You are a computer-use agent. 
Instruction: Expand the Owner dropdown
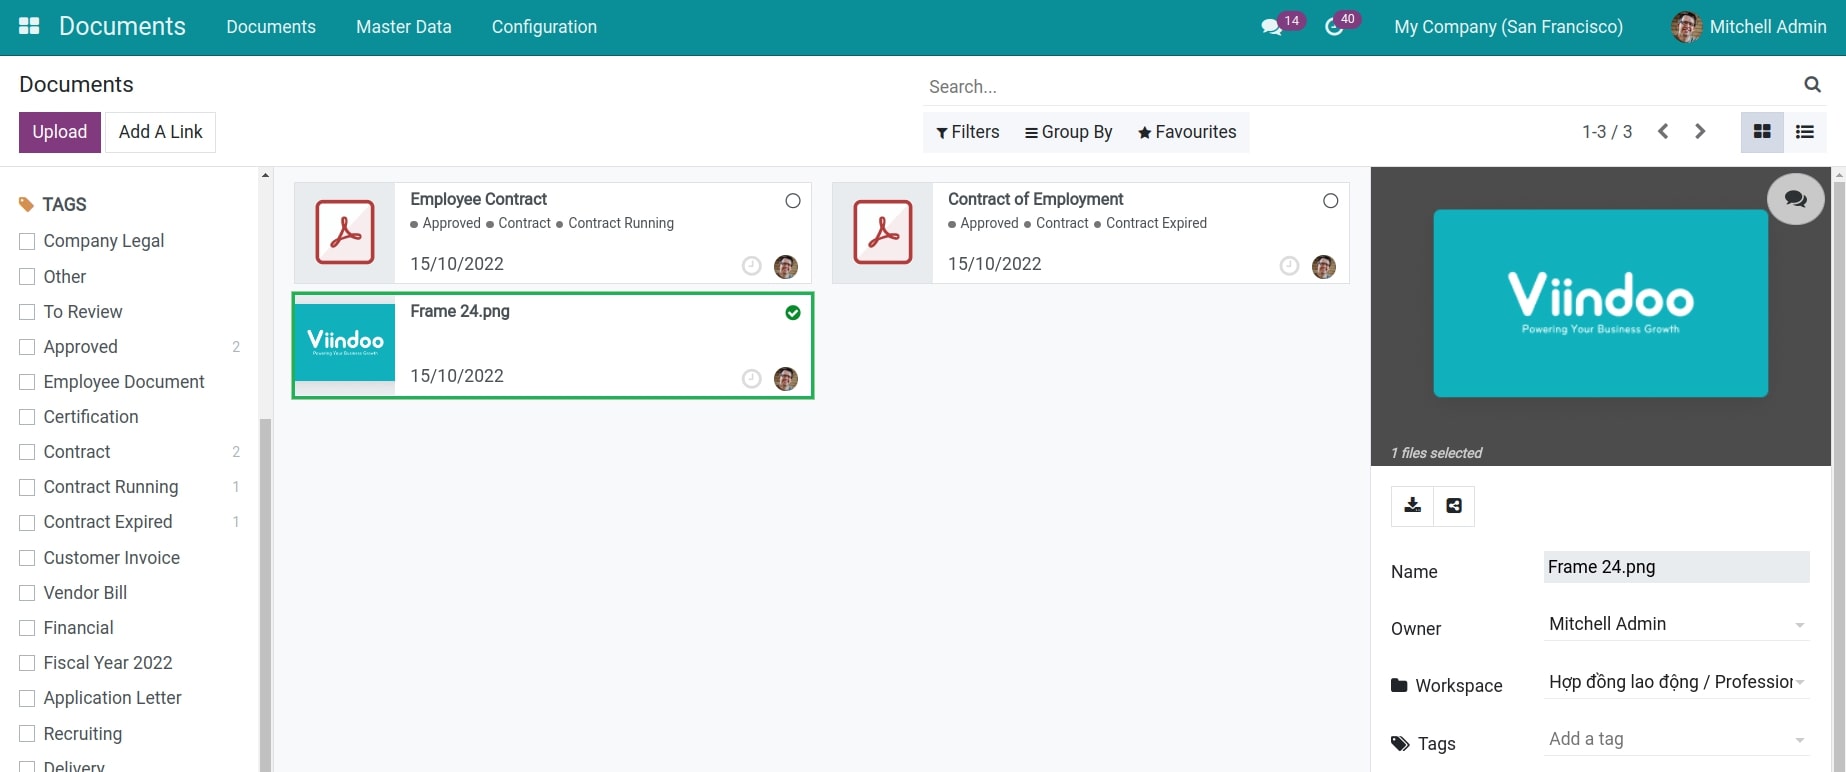pyautogui.click(x=1799, y=625)
